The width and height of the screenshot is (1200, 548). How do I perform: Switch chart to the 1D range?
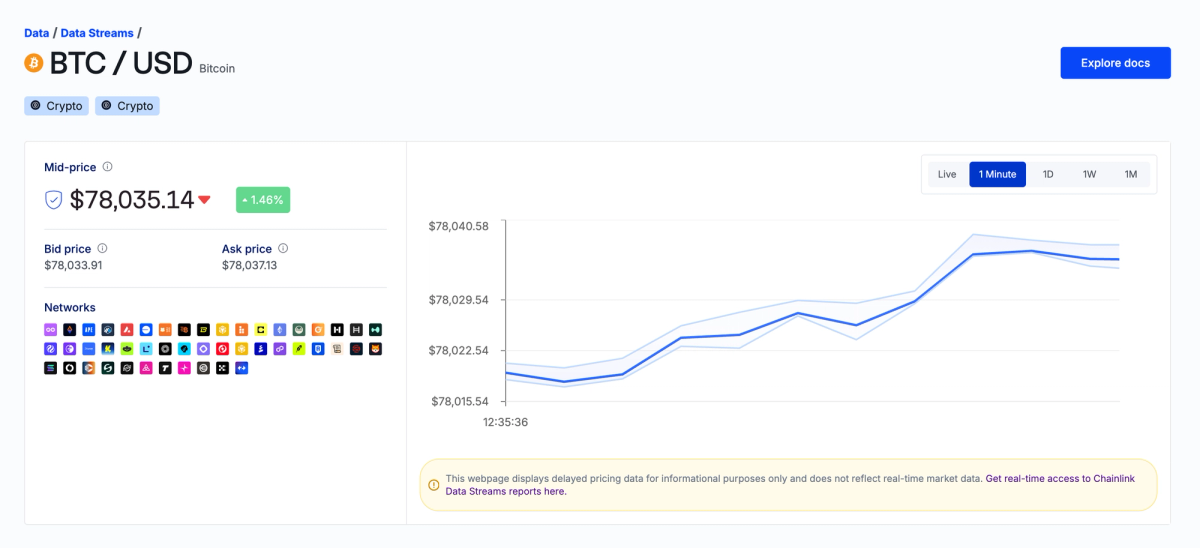pos(1048,174)
